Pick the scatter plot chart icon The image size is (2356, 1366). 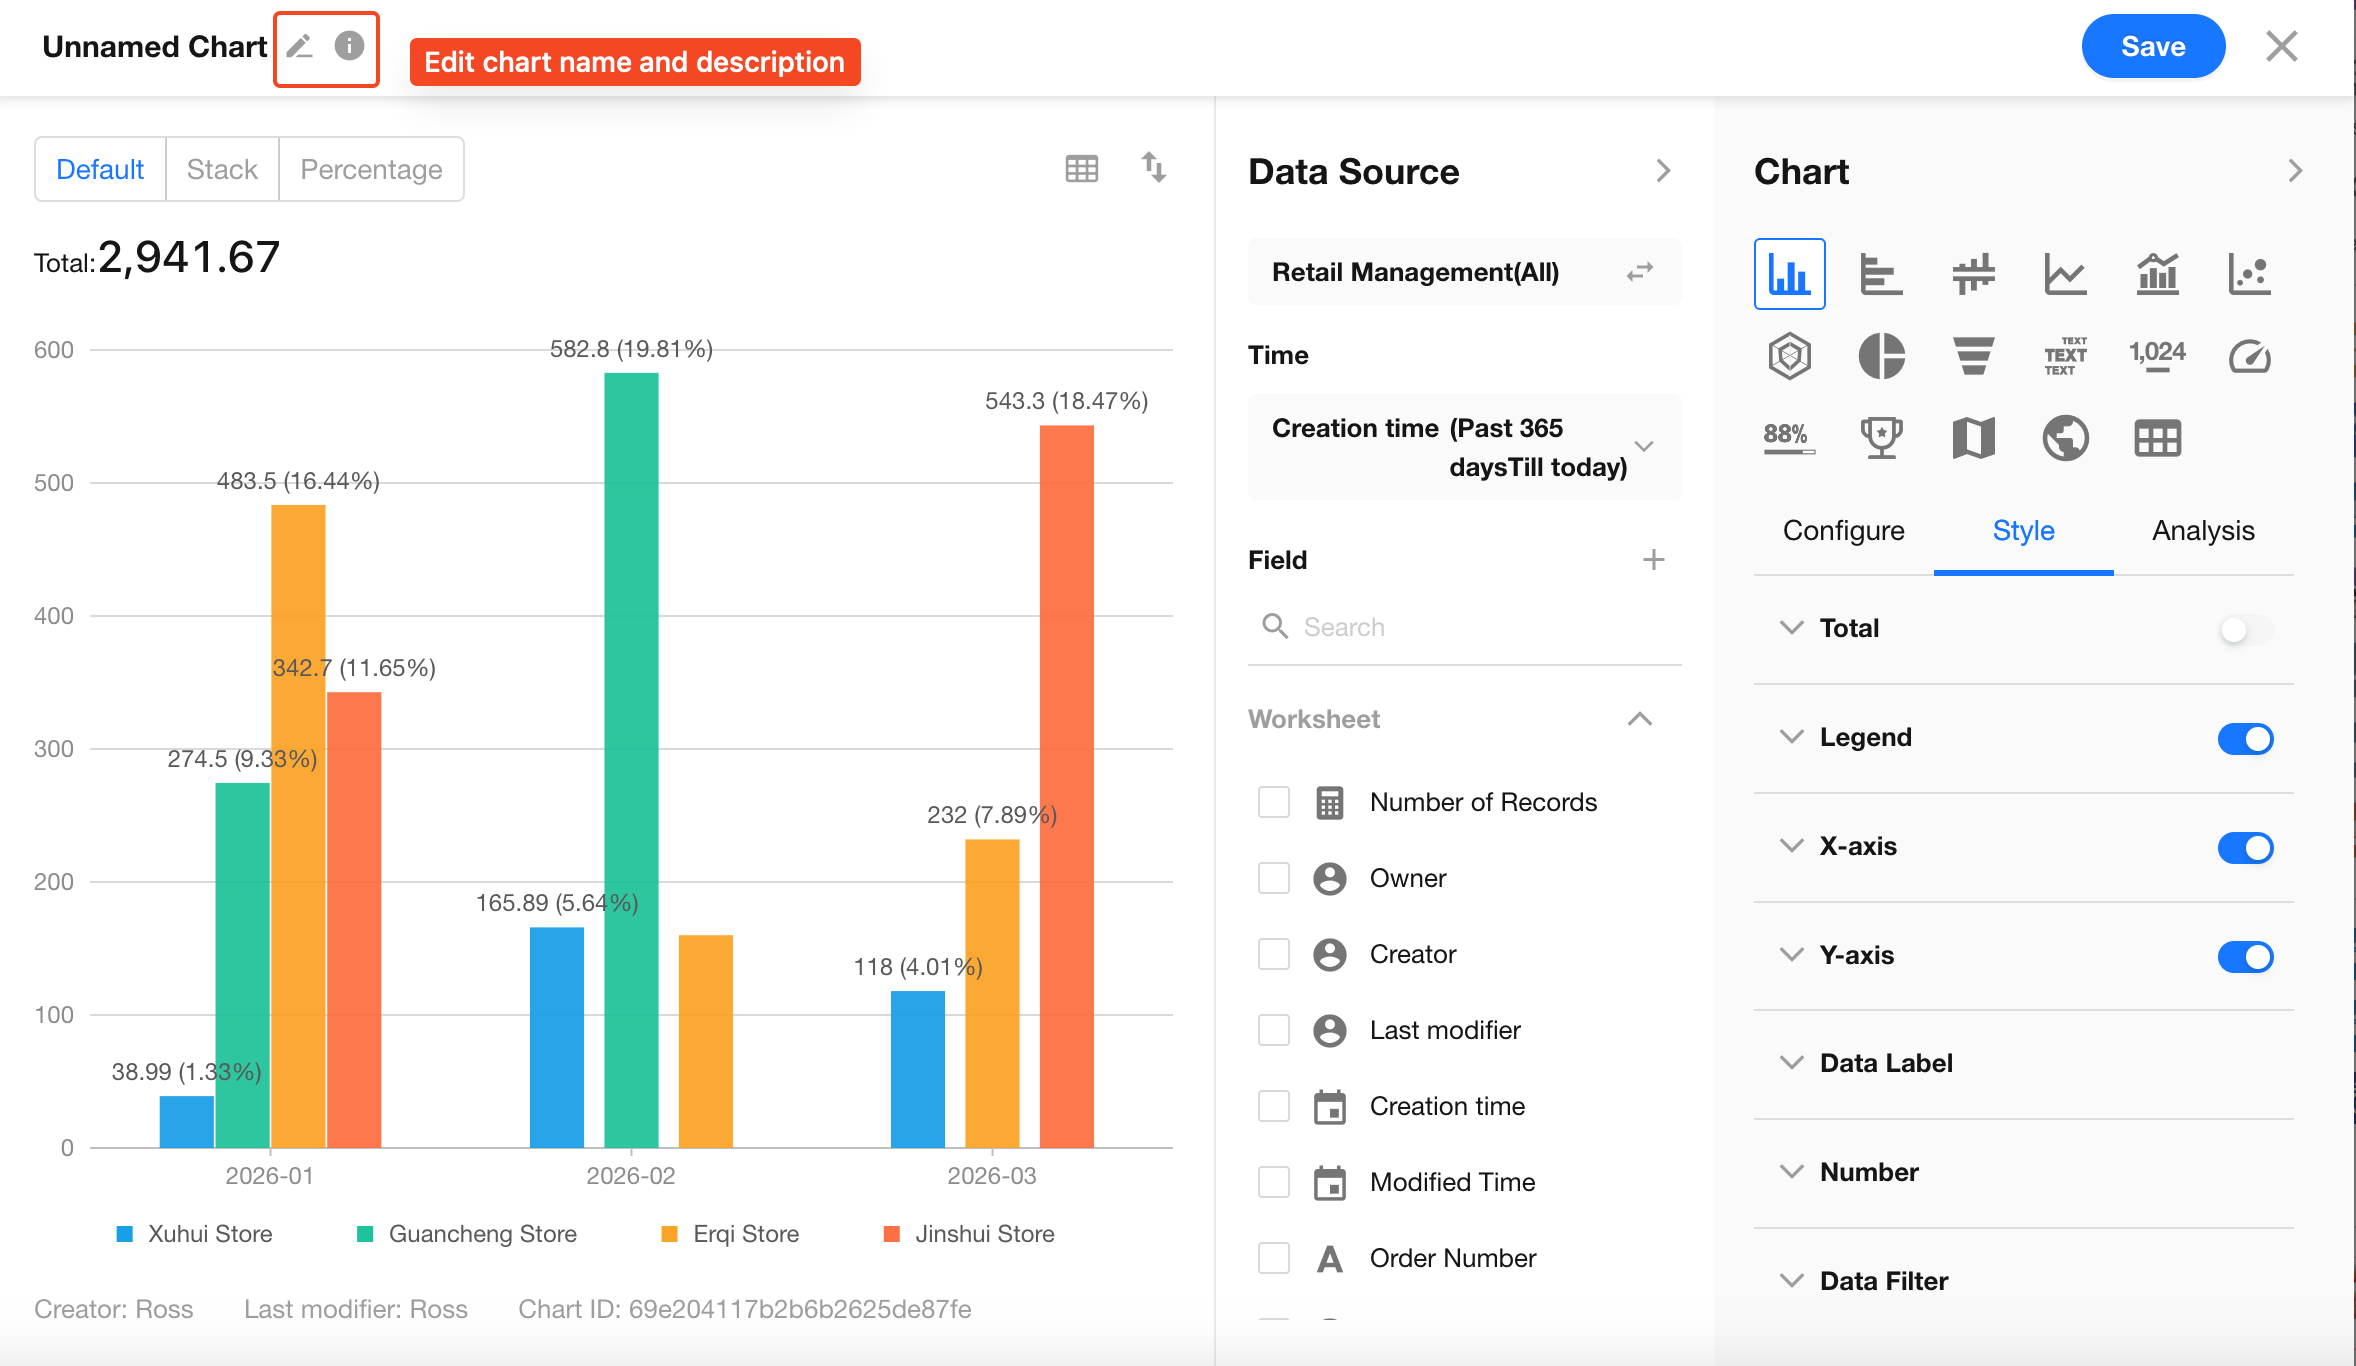(x=2249, y=274)
